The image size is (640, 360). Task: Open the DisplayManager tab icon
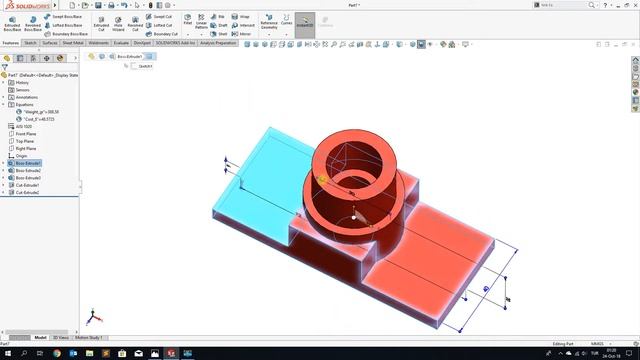60,58
